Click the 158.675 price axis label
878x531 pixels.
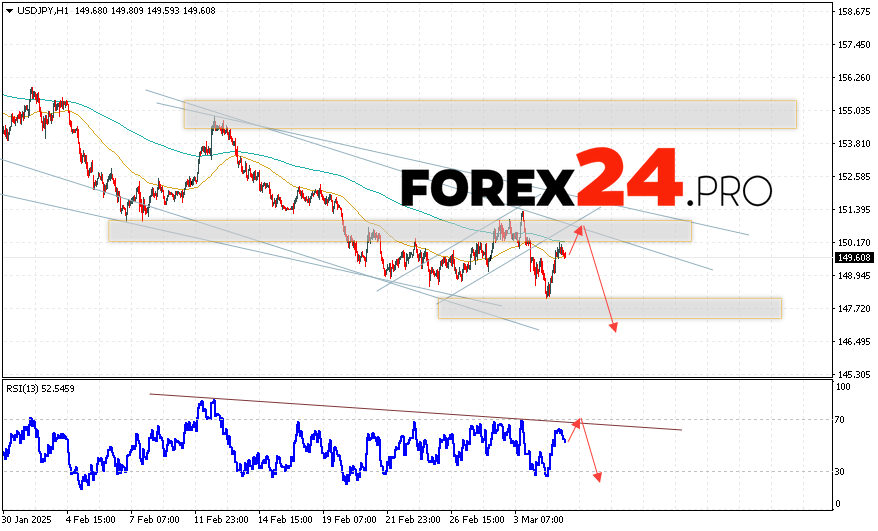tap(852, 12)
